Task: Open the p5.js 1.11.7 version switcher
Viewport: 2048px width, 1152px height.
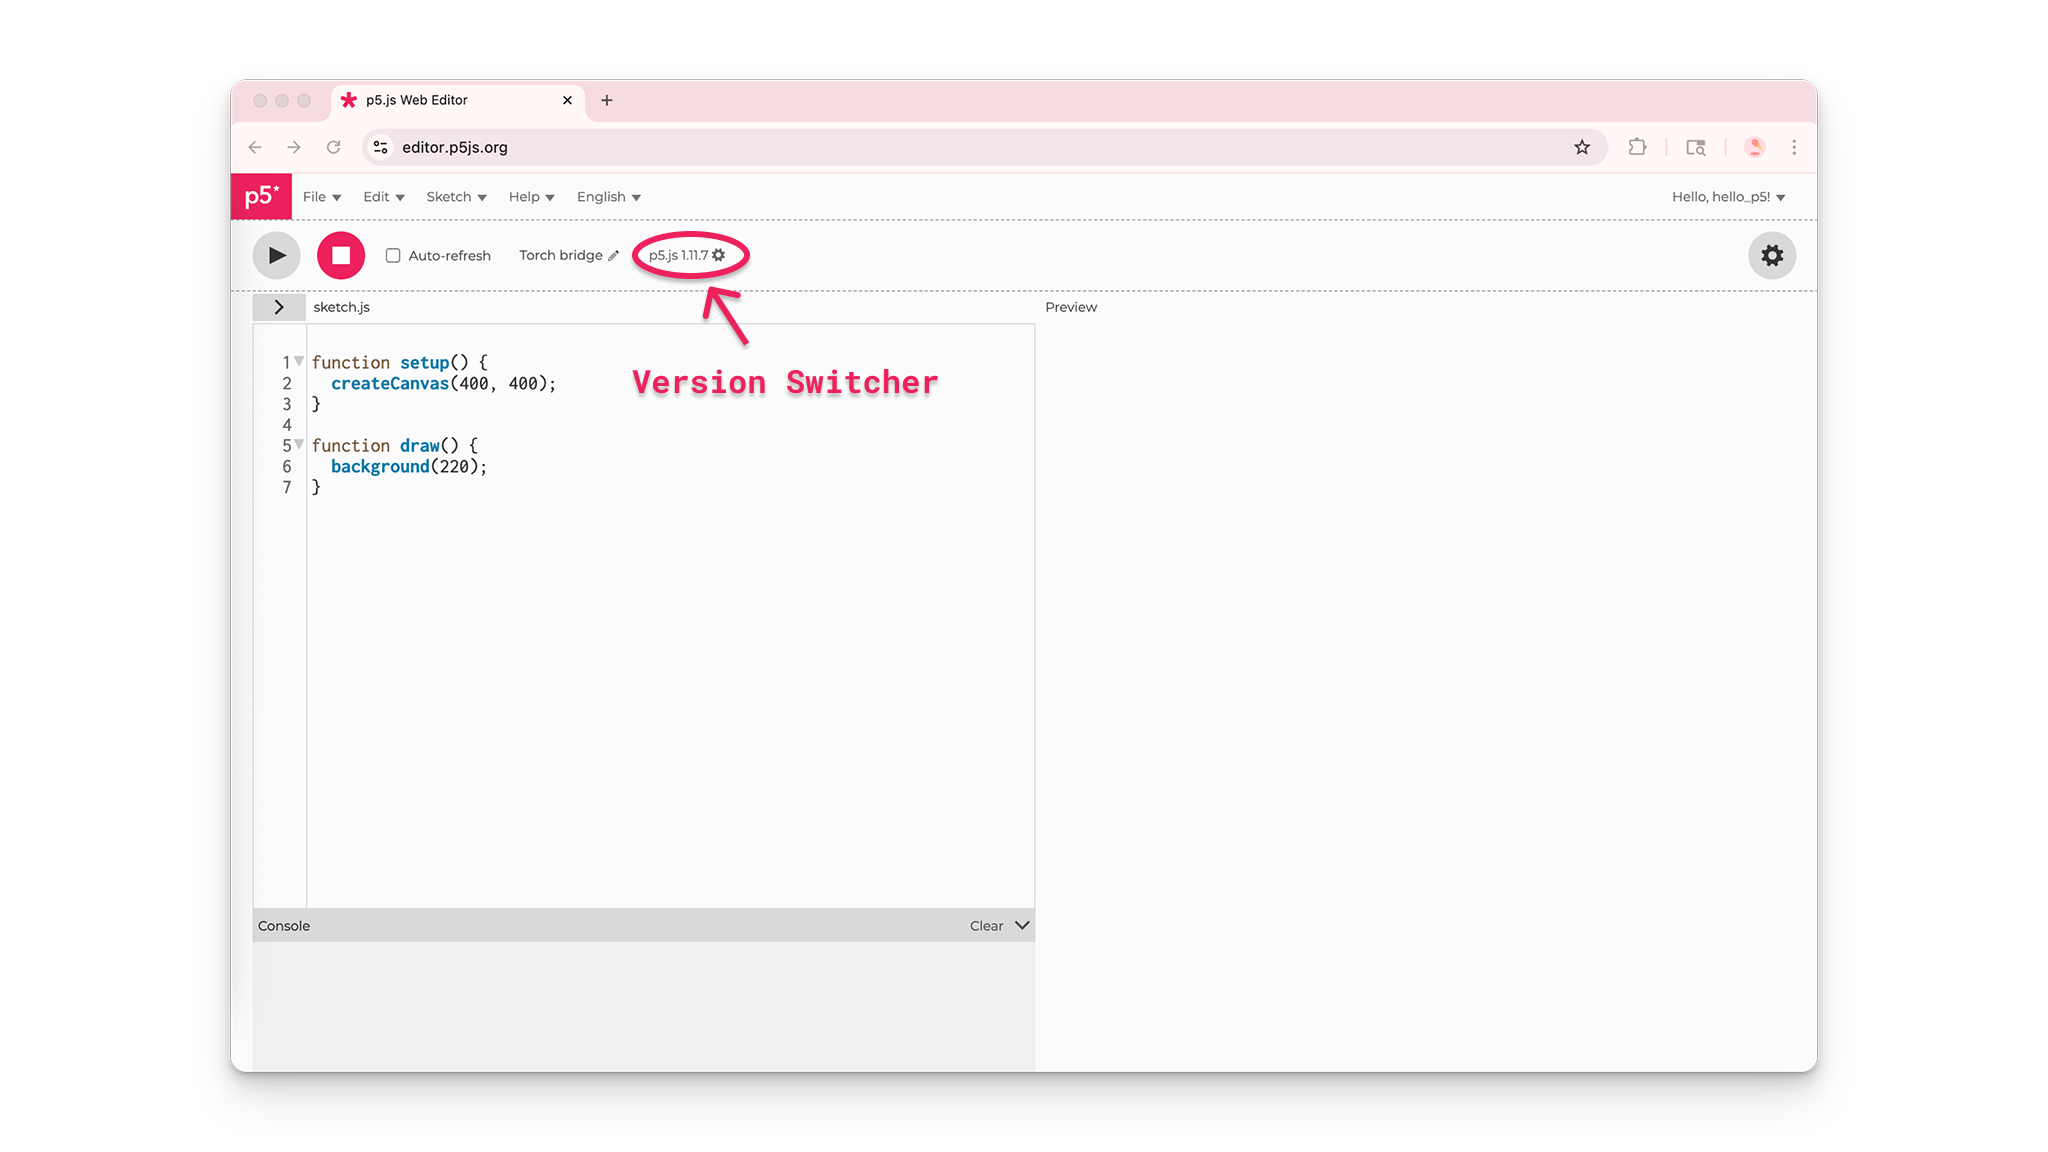Action: 687,256
